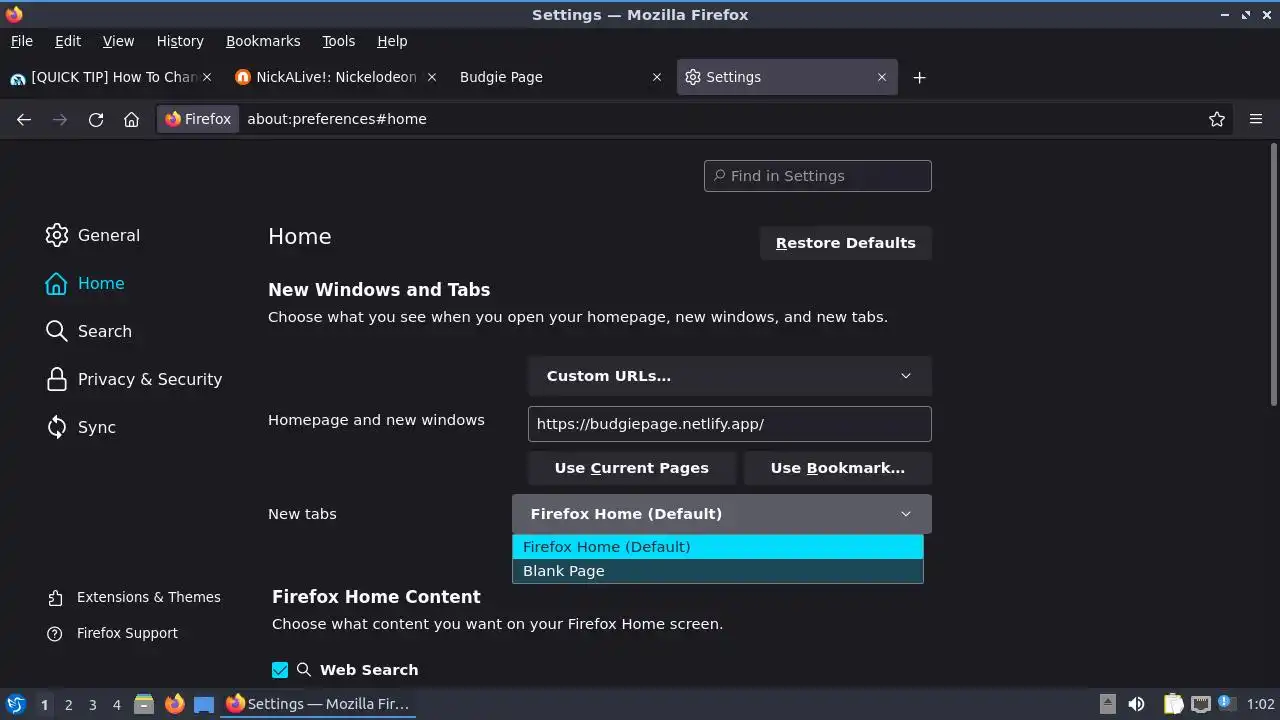1280x720 pixels.
Task: Click the removable media tray icon
Action: 1107,704
